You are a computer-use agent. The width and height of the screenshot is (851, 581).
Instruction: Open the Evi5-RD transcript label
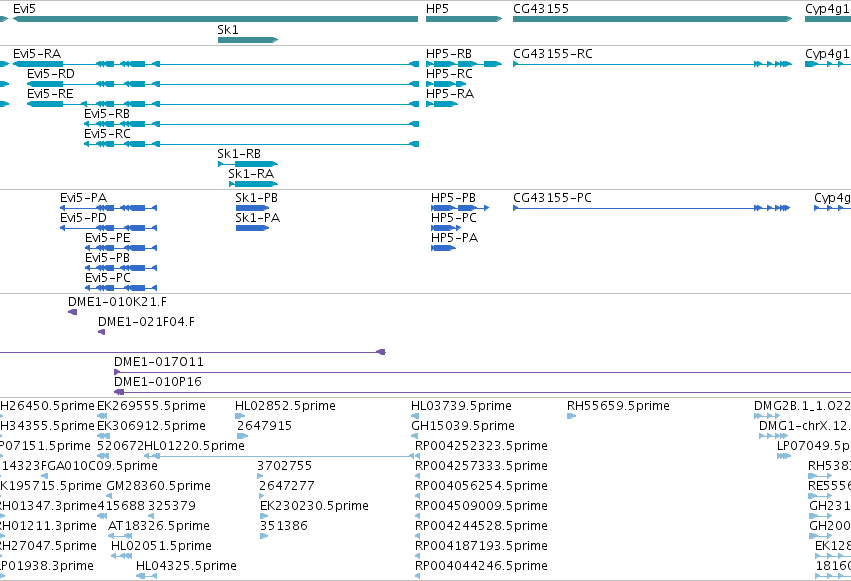coord(51,74)
